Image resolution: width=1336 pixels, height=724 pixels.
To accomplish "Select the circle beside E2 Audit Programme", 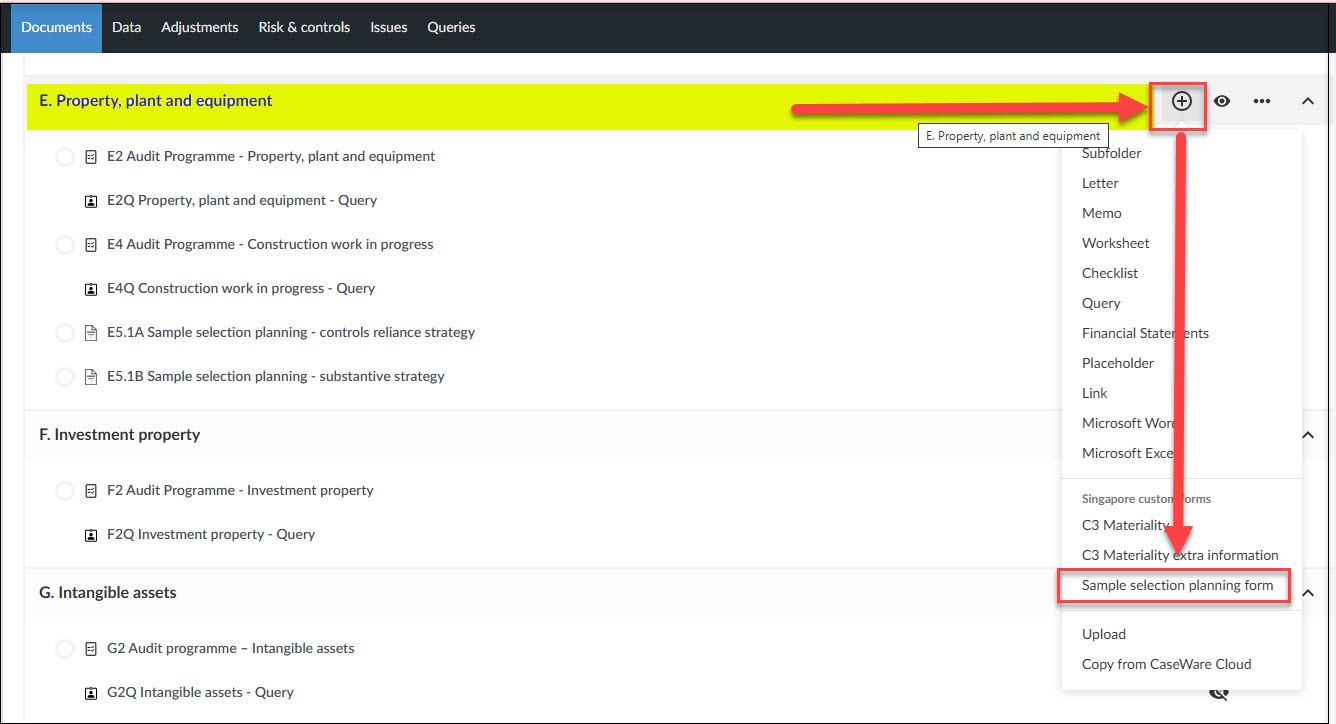I will coord(65,157).
